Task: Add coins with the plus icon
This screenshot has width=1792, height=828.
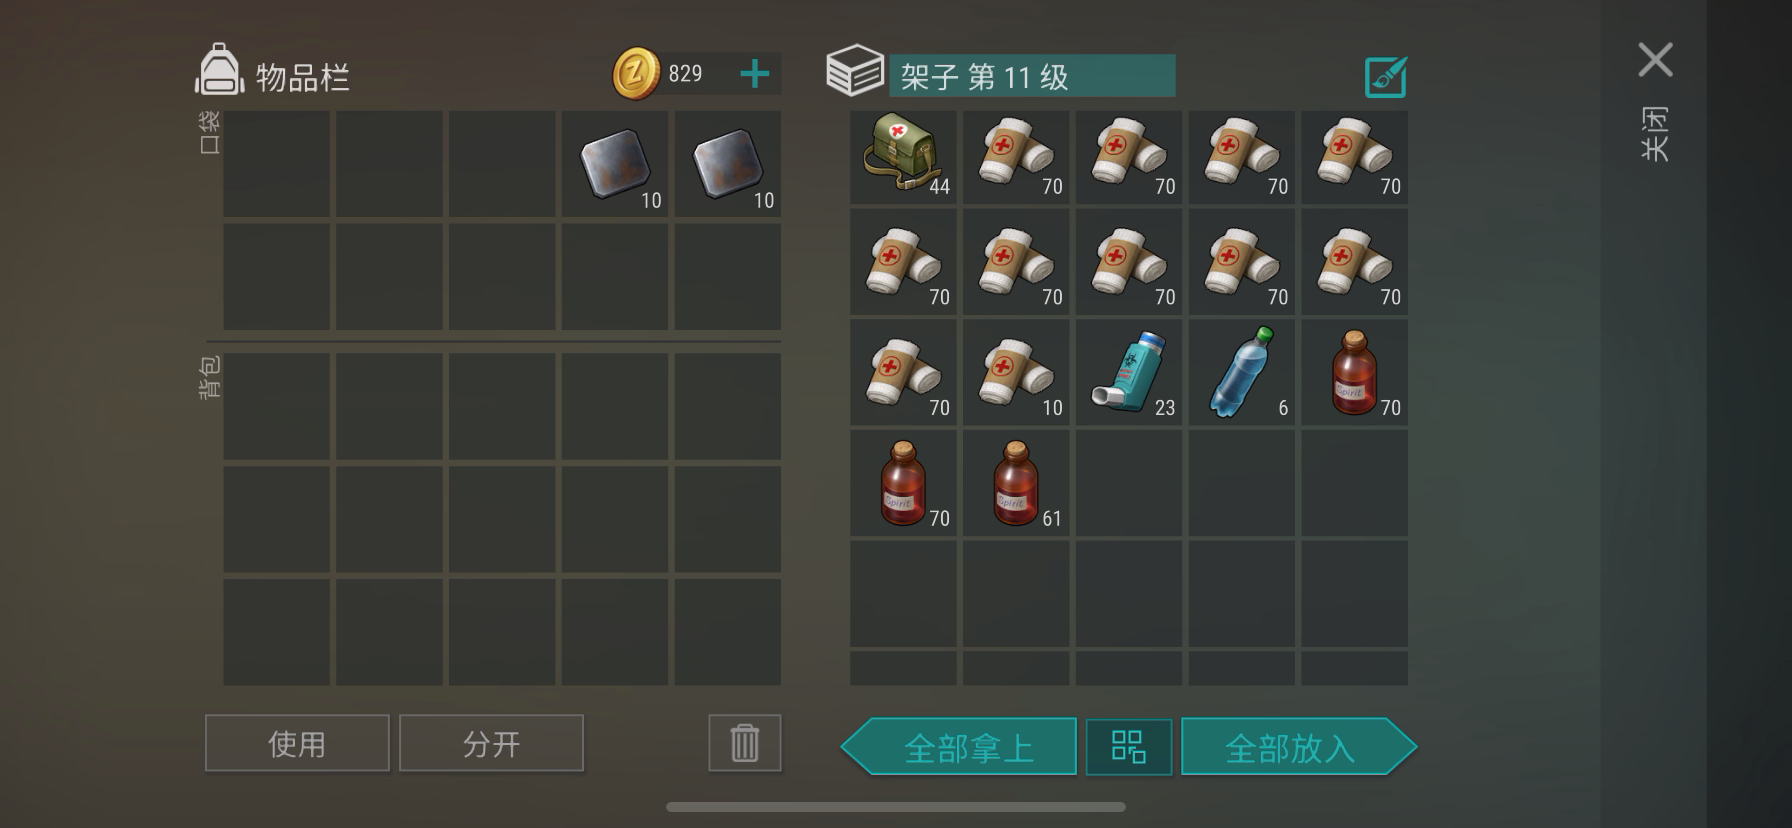Action: [754, 74]
